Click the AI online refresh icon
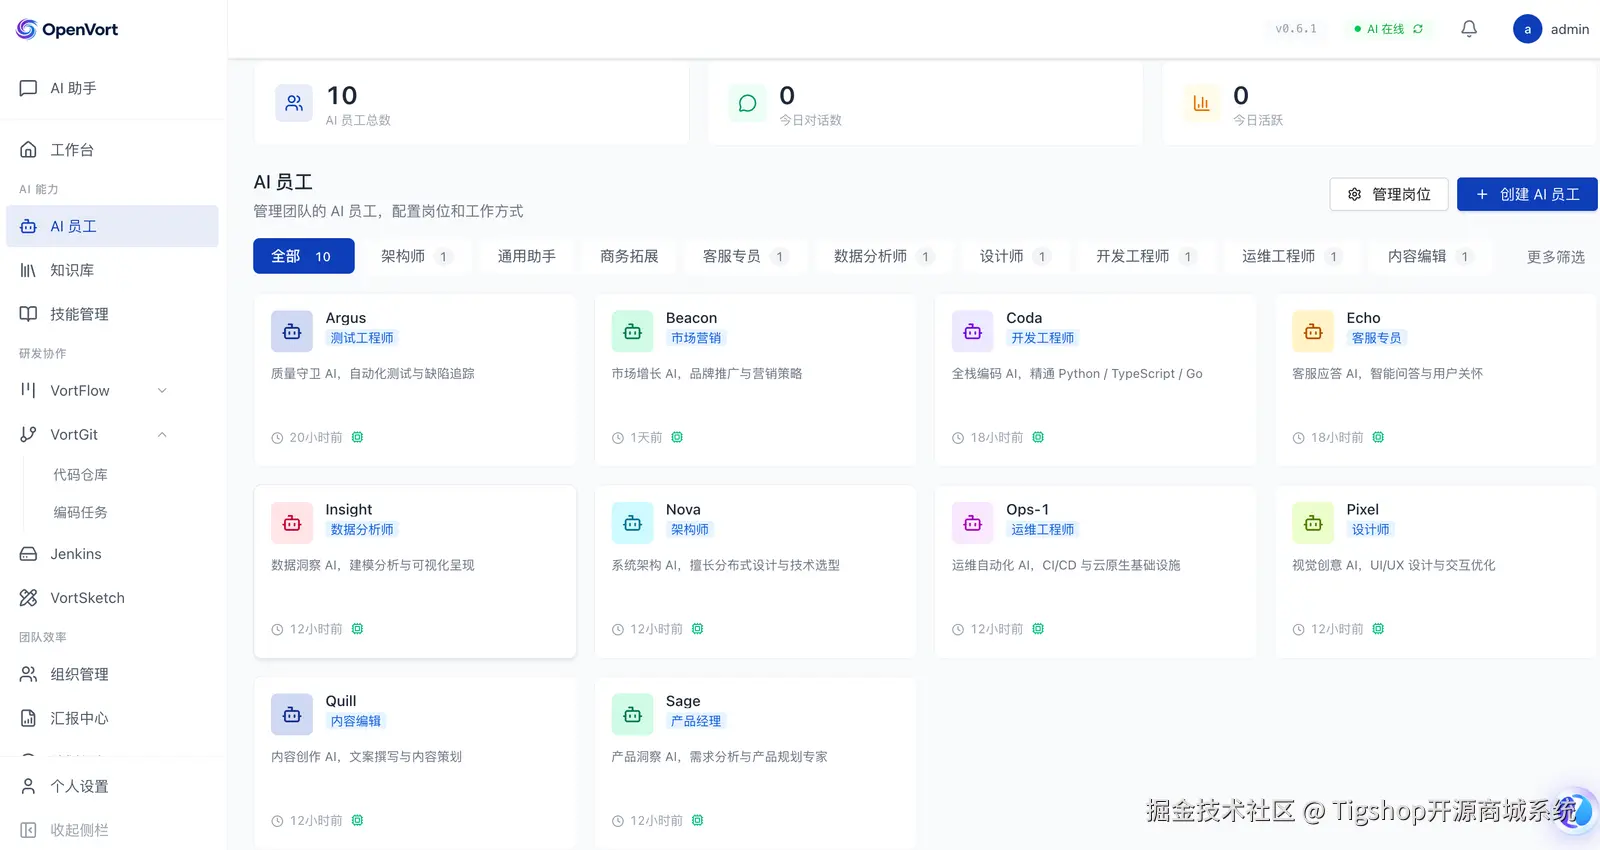This screenshot has height=850, width=1600. 1418,29
